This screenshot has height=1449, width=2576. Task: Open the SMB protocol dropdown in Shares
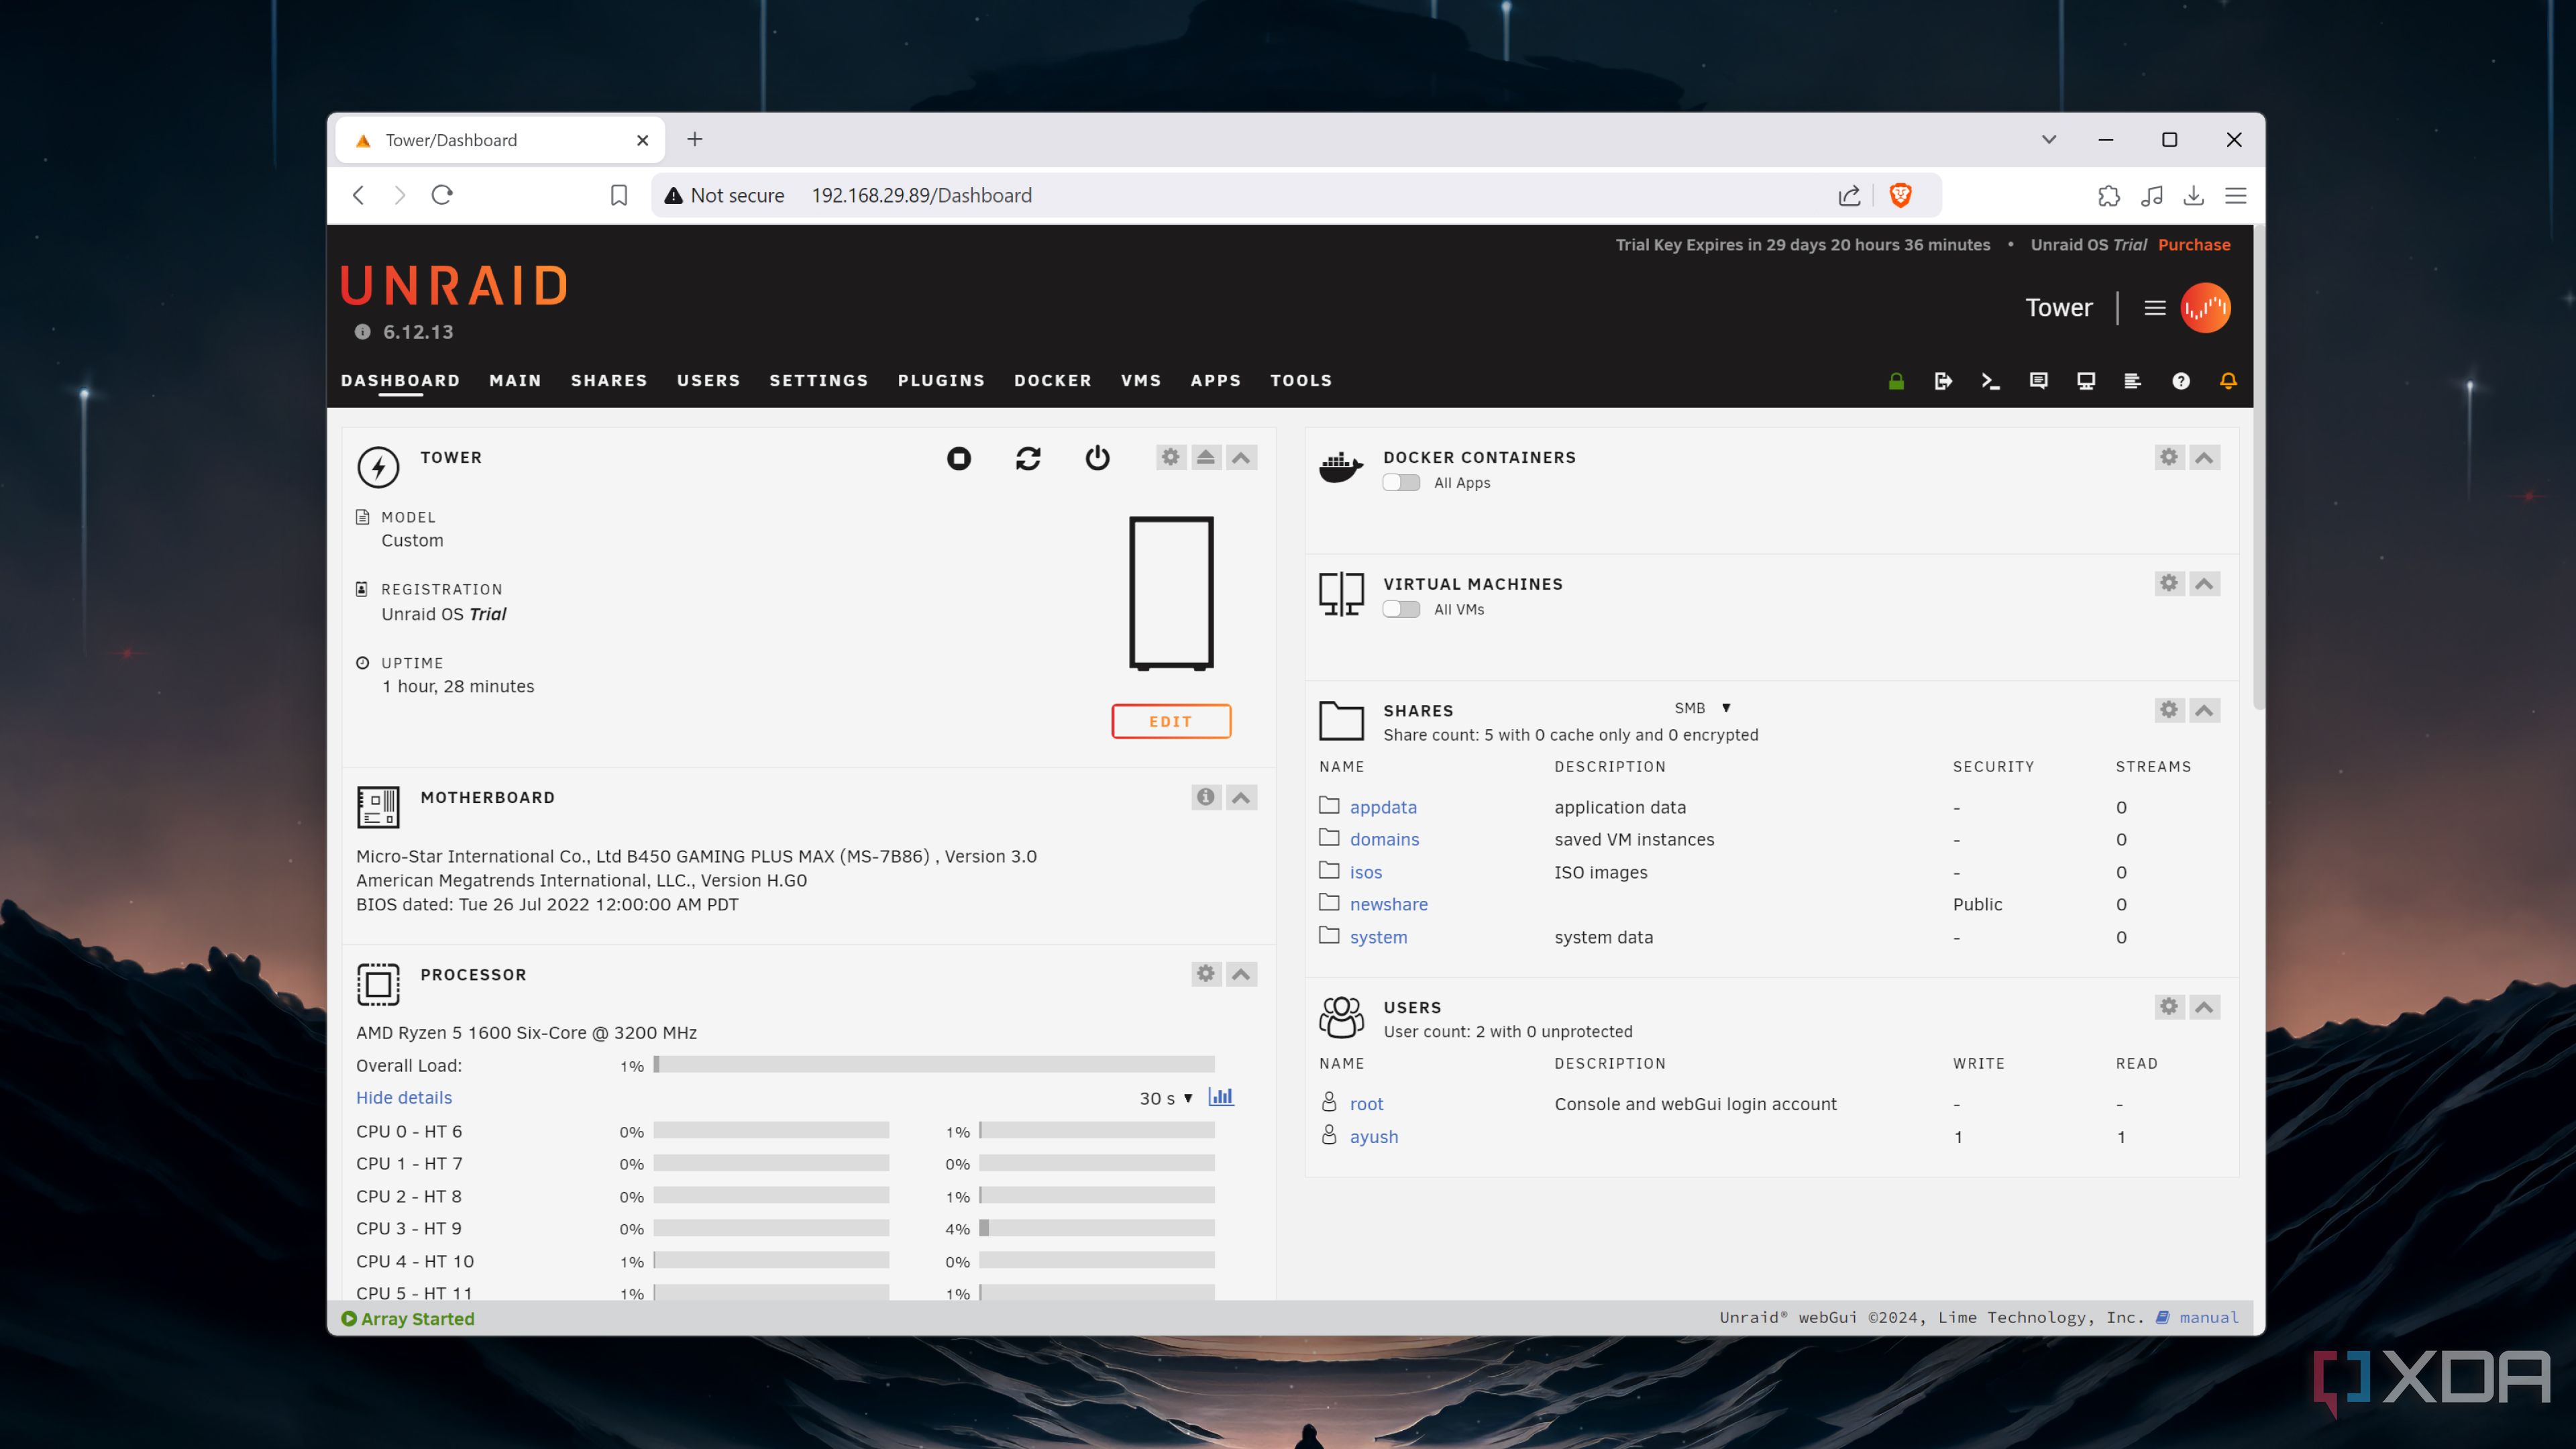click(1701, 708)
